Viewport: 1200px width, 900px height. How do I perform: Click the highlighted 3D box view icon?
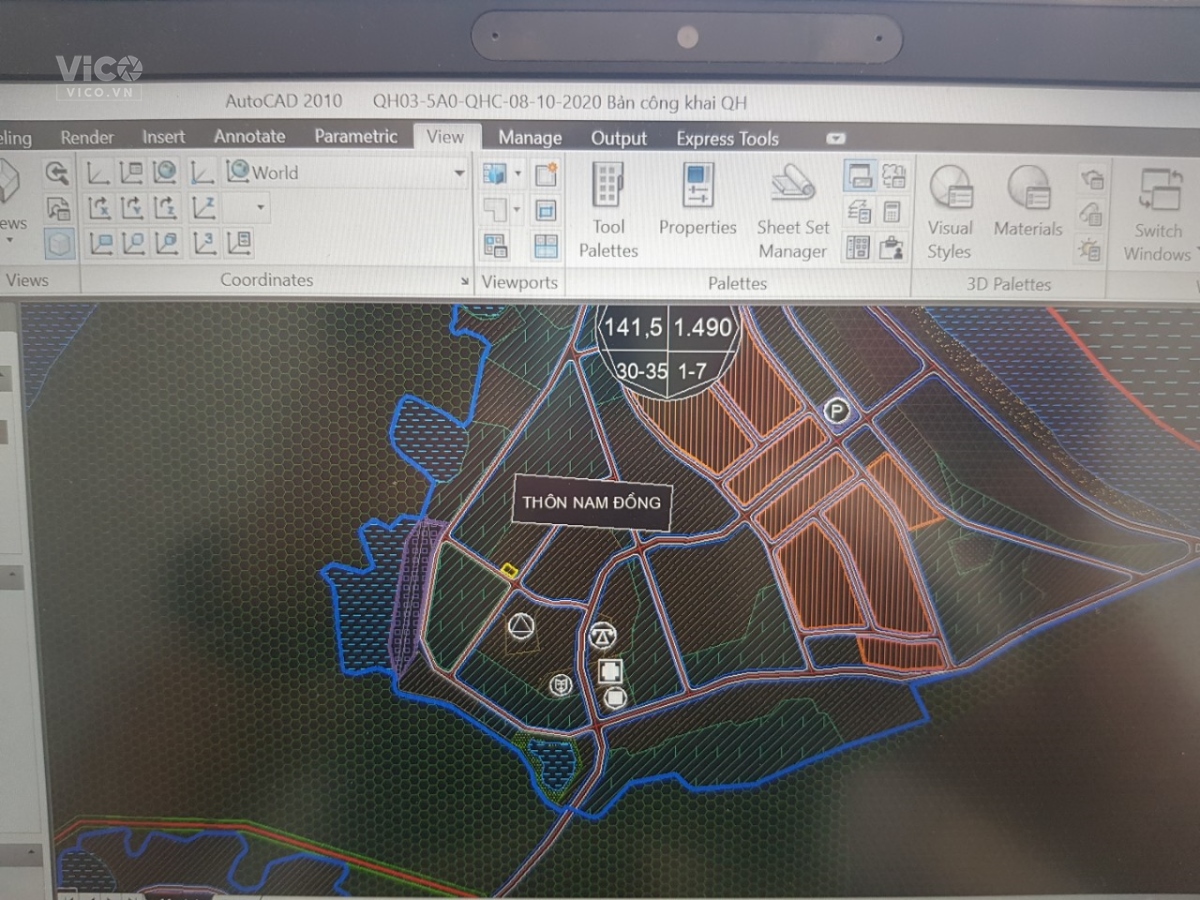59,243
